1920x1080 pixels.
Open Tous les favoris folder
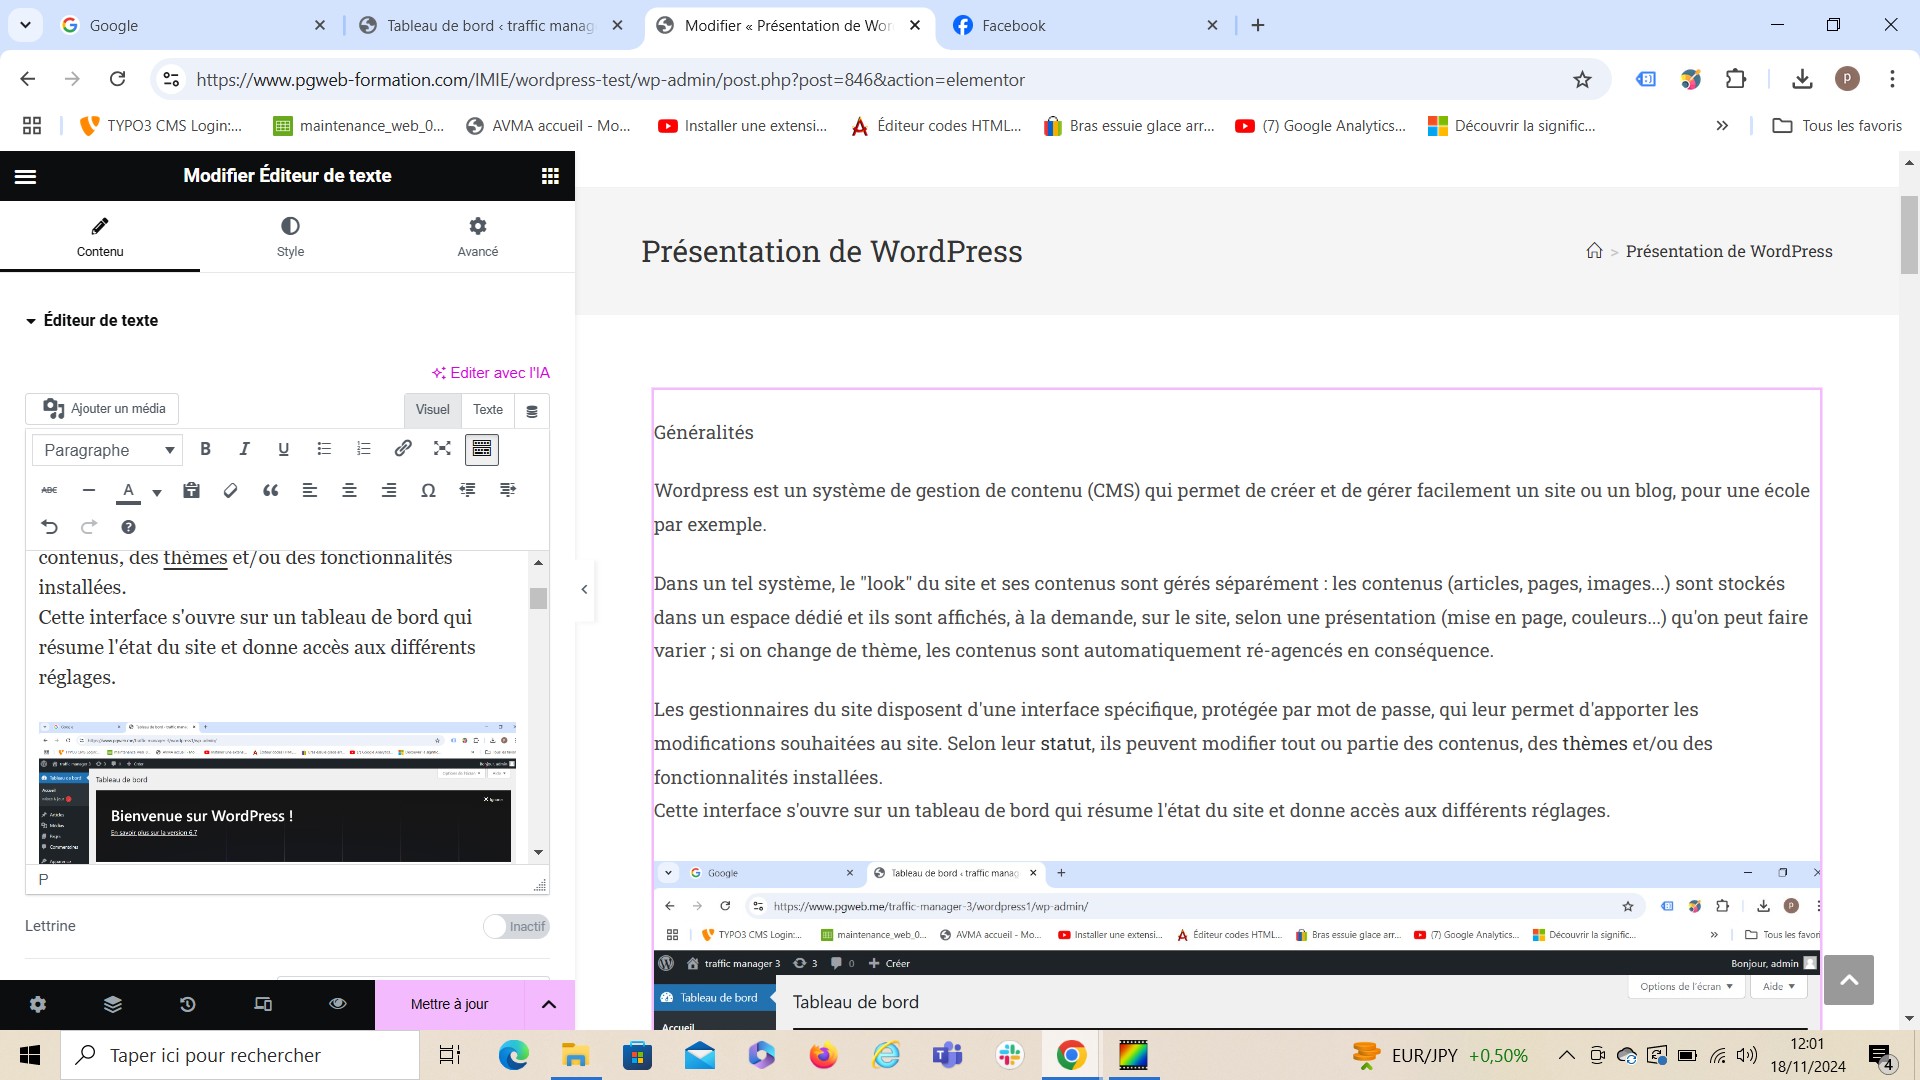point(1837,126)
